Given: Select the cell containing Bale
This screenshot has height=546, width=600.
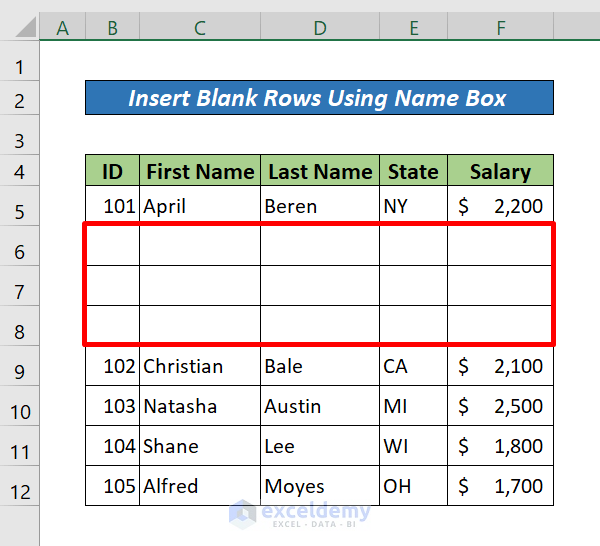Looking at the screenshot, I should pyautogui.click(x=320, y=367).
